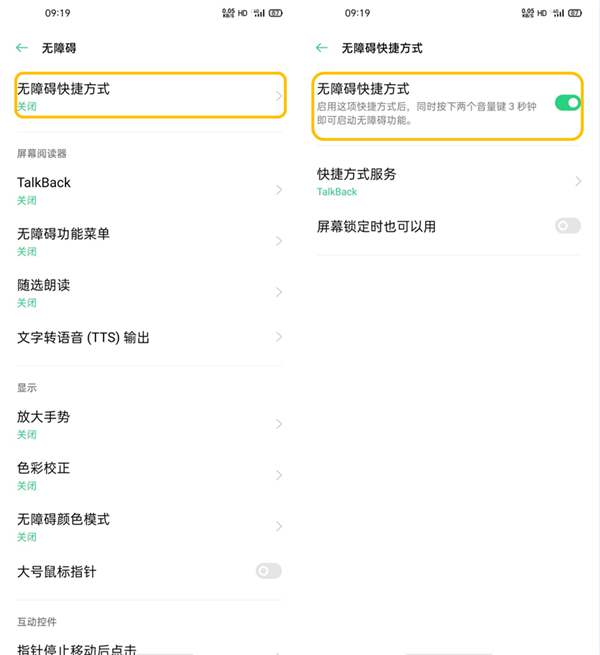Turn off 无障碍快捷方式 switch

point(567,102)
